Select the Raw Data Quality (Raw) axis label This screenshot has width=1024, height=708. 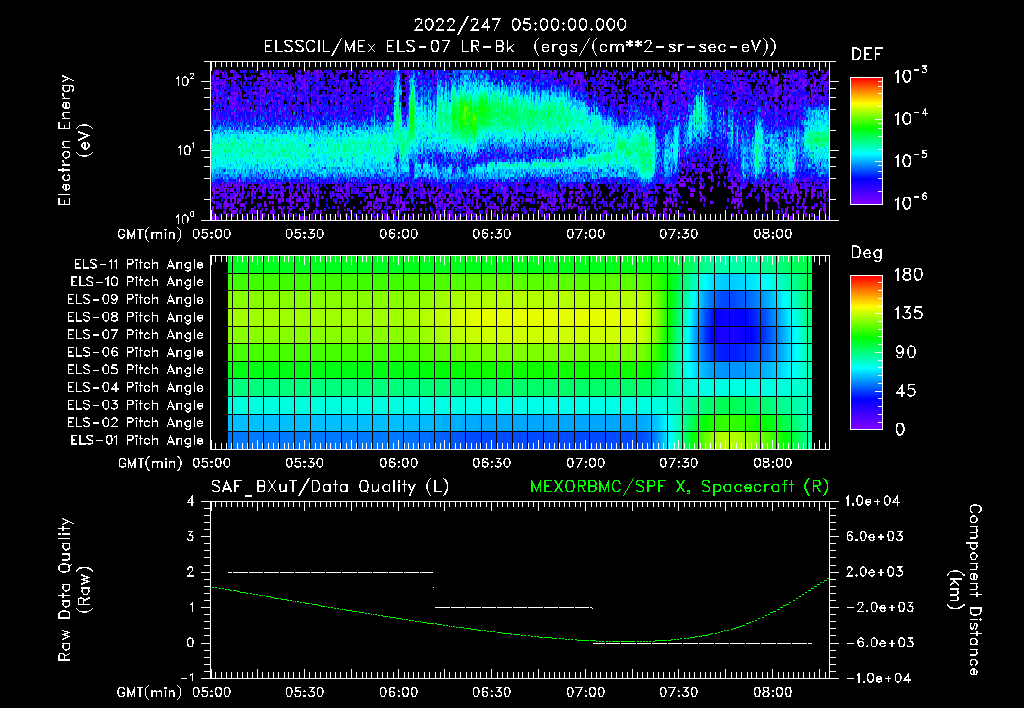(x=73, y=590)
